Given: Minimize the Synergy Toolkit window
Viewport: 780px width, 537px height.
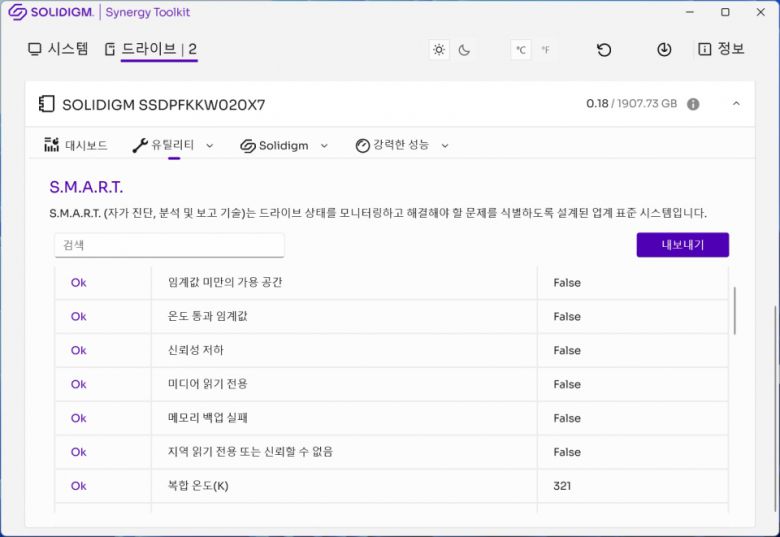Looking at the screenshot, I should [x=689, y=12].
